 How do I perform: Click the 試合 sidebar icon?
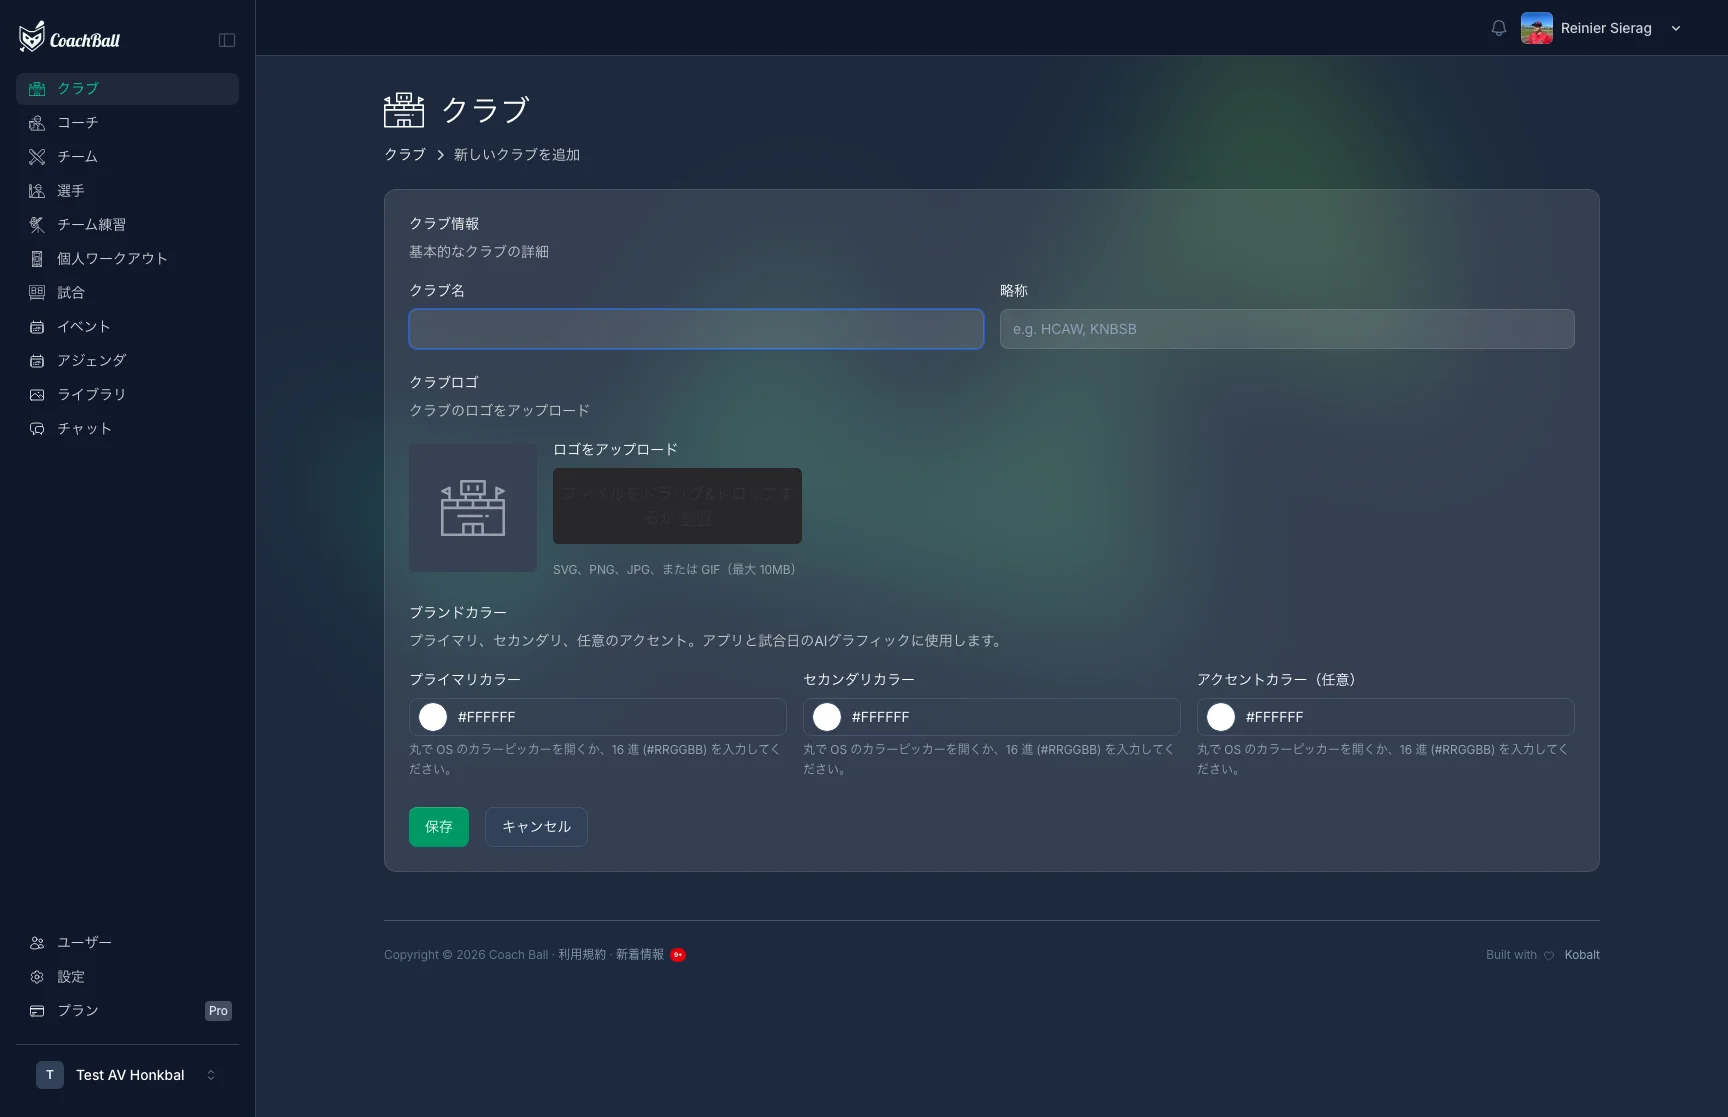click(x=37, y=292)
